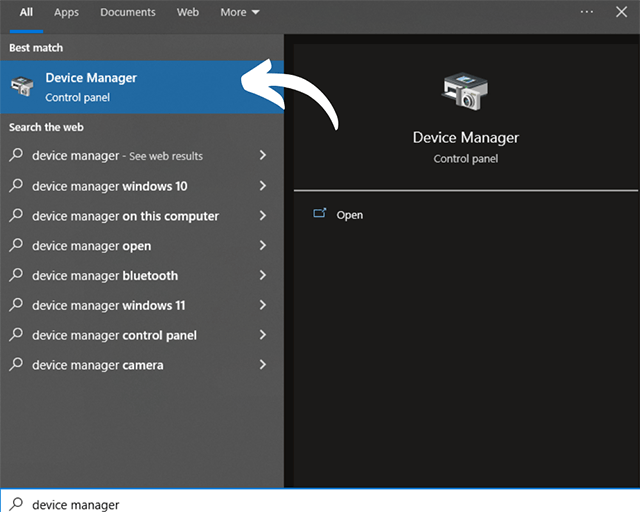The image size is (640, 512).
Task: Click the Open link in preview pane
Action: [349, 215]
